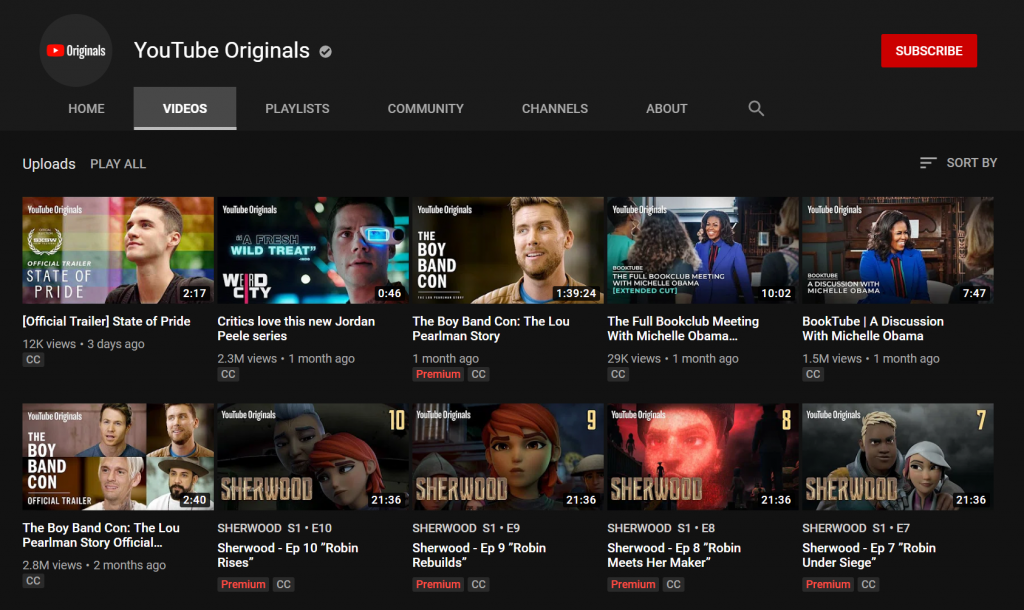Open the Channels tab
Image resolution: width=1024 pixels, height=610 pixels.
click(x=554, y=108)
